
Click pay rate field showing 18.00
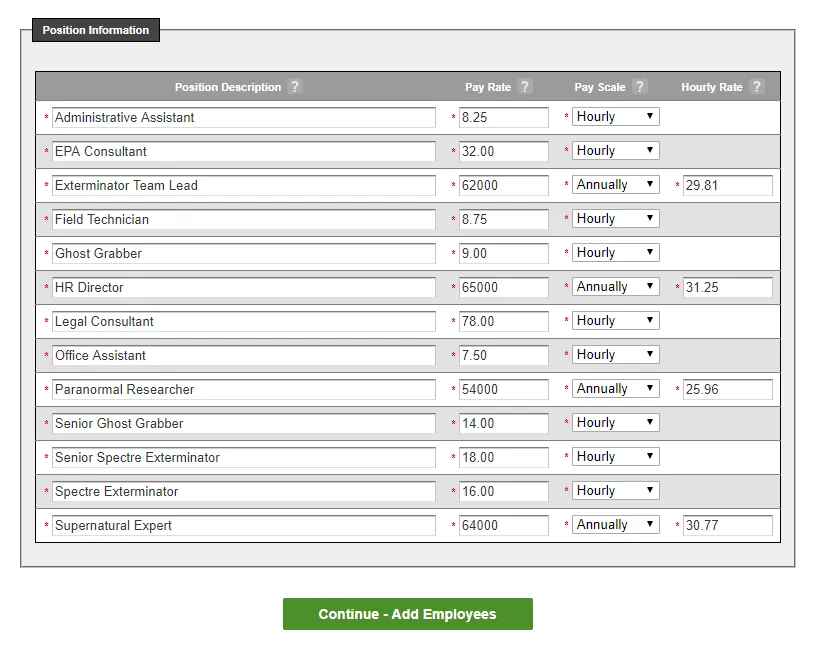504,458
